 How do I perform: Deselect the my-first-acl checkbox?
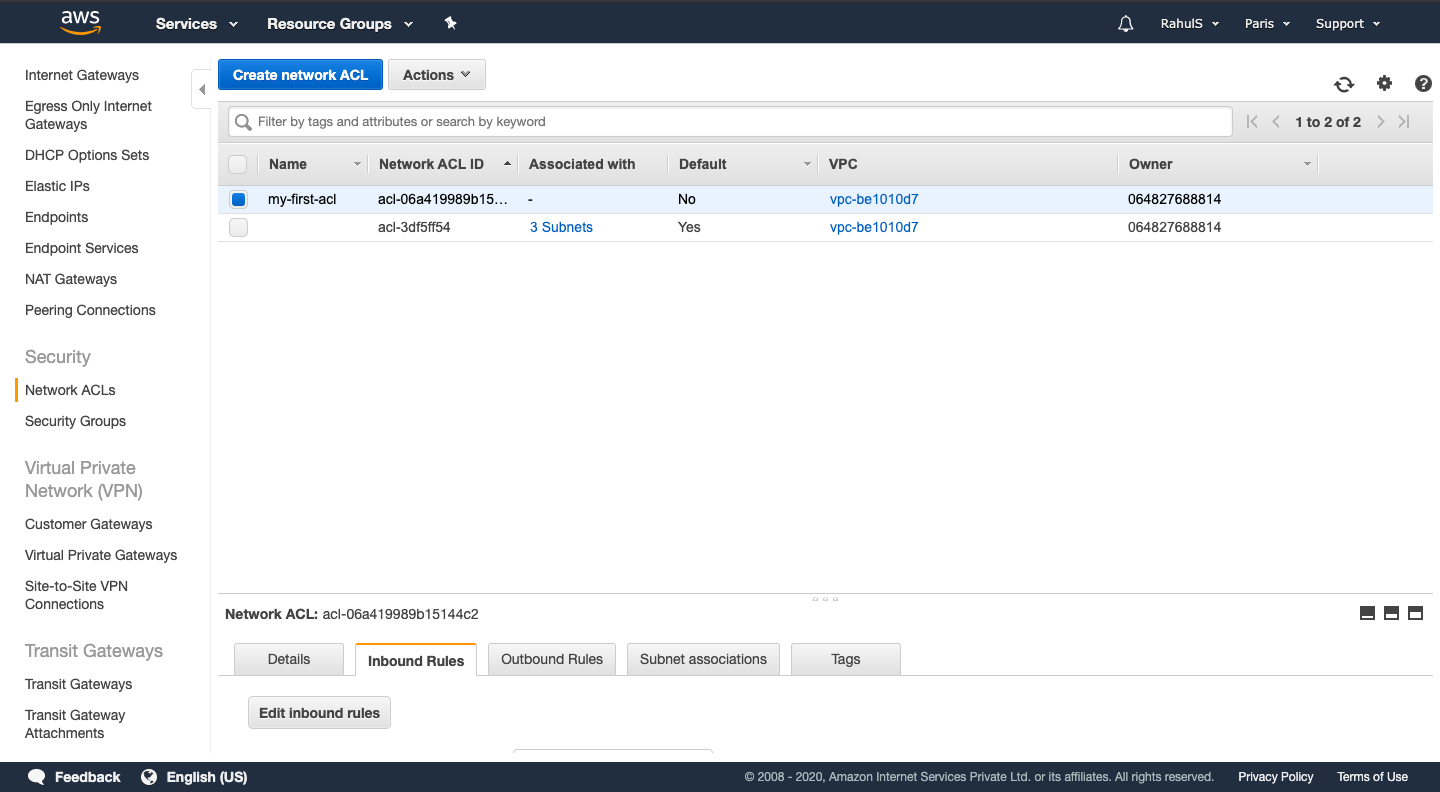(238, 199)
